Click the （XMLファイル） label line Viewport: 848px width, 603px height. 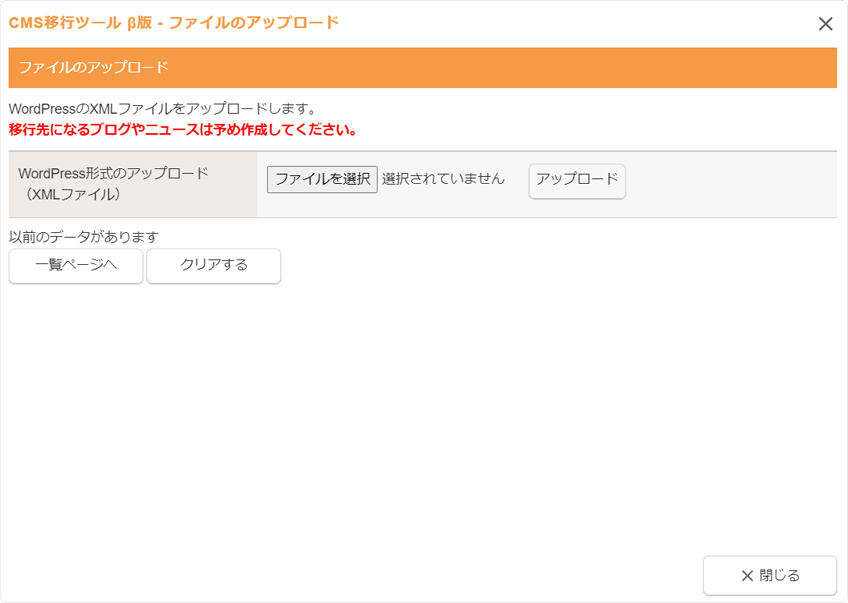70,195
